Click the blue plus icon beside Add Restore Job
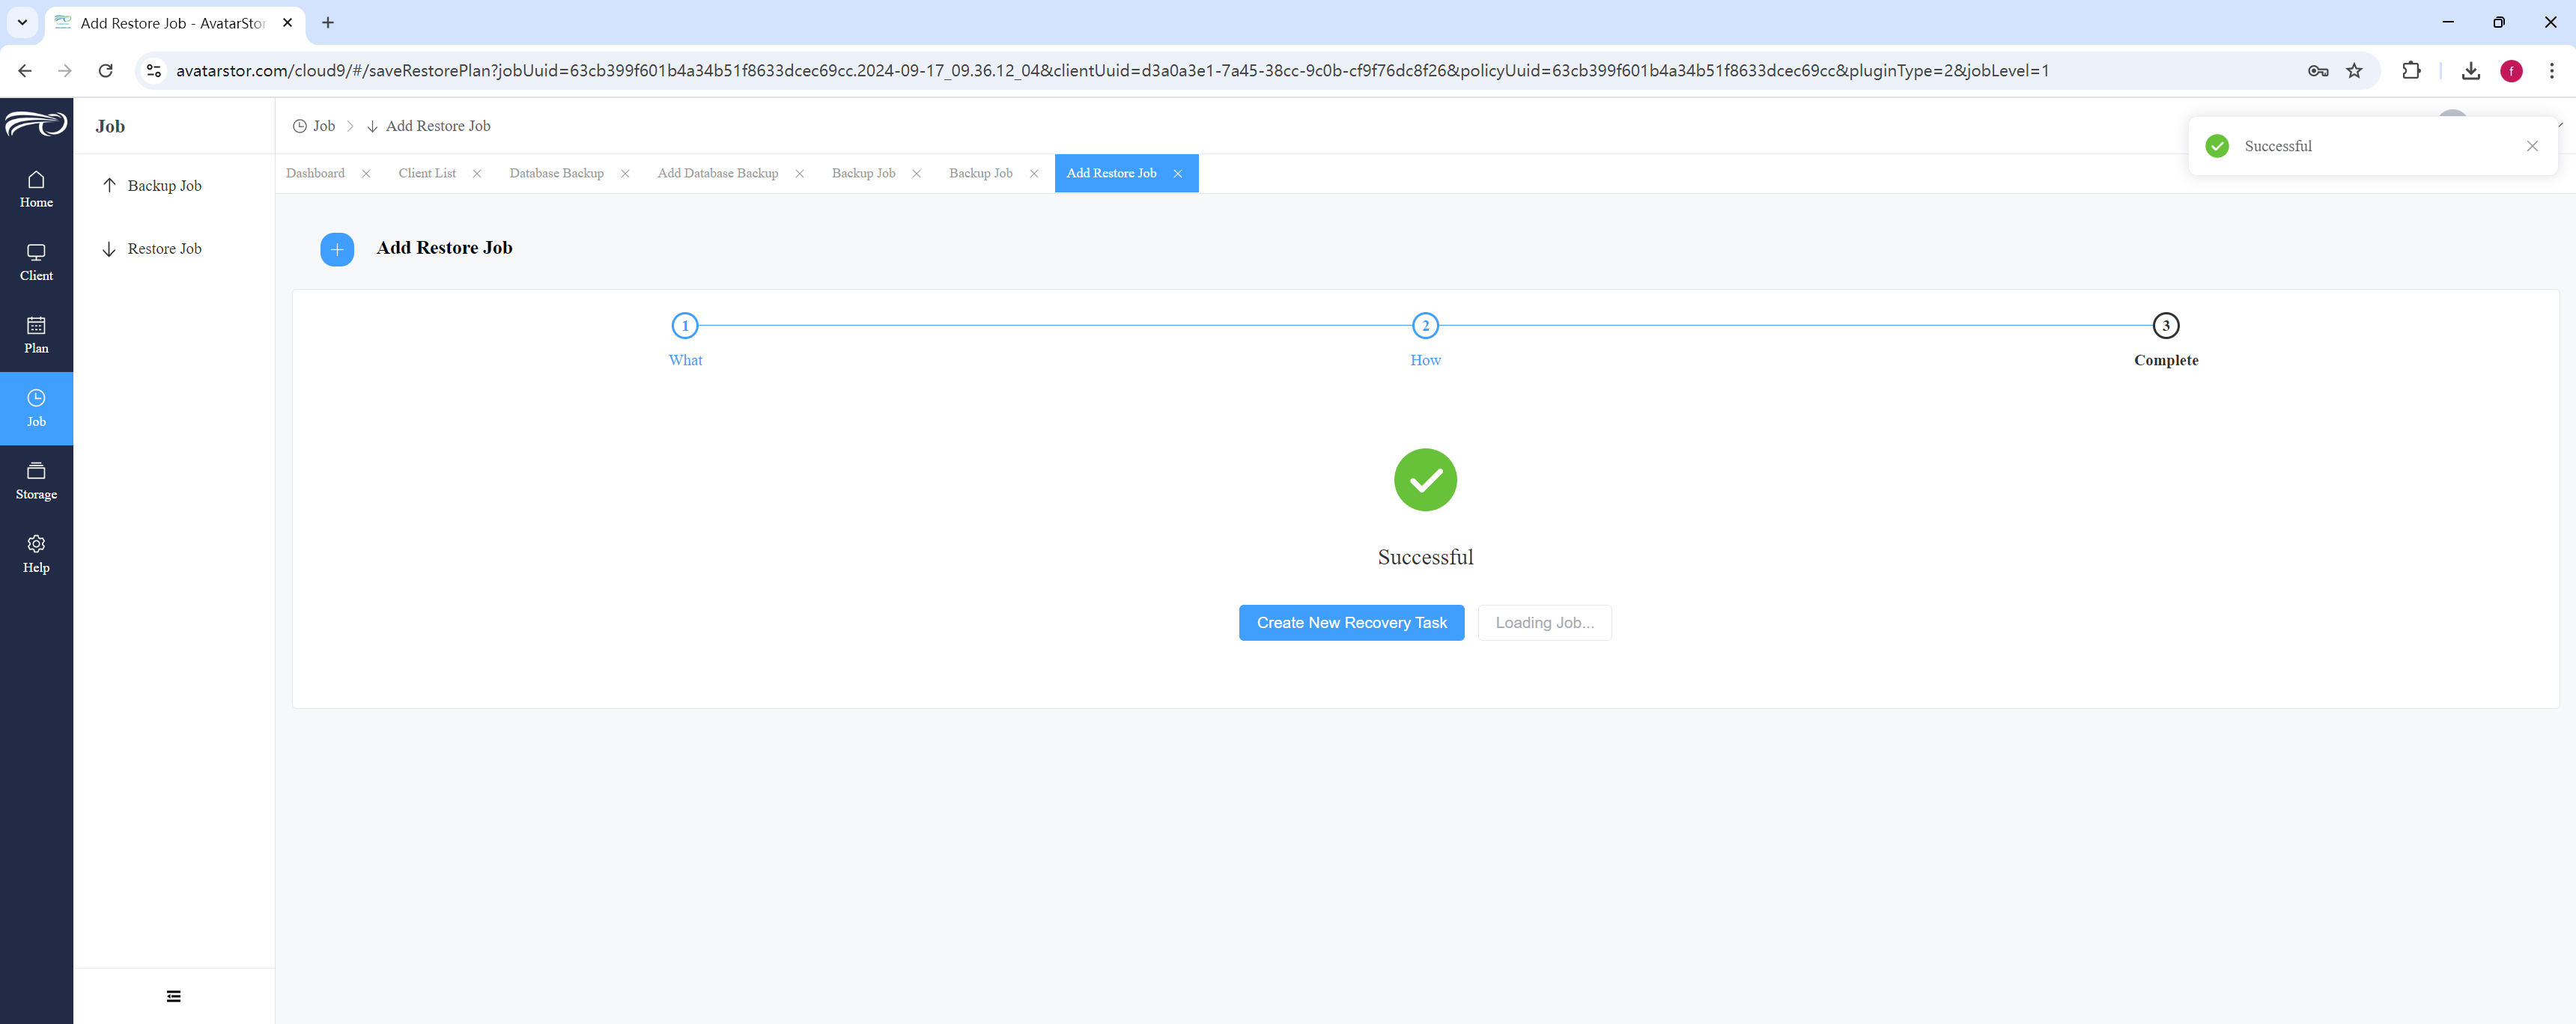Screen dimensions: 2576x1024 [x=337, y=249]
